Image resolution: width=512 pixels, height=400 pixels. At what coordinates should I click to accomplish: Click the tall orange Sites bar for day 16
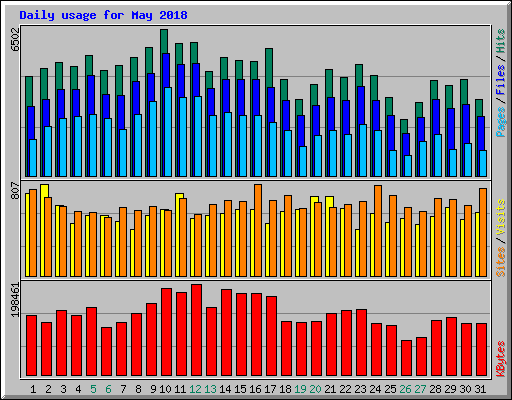pyautogui.click(x=258, y=230)
